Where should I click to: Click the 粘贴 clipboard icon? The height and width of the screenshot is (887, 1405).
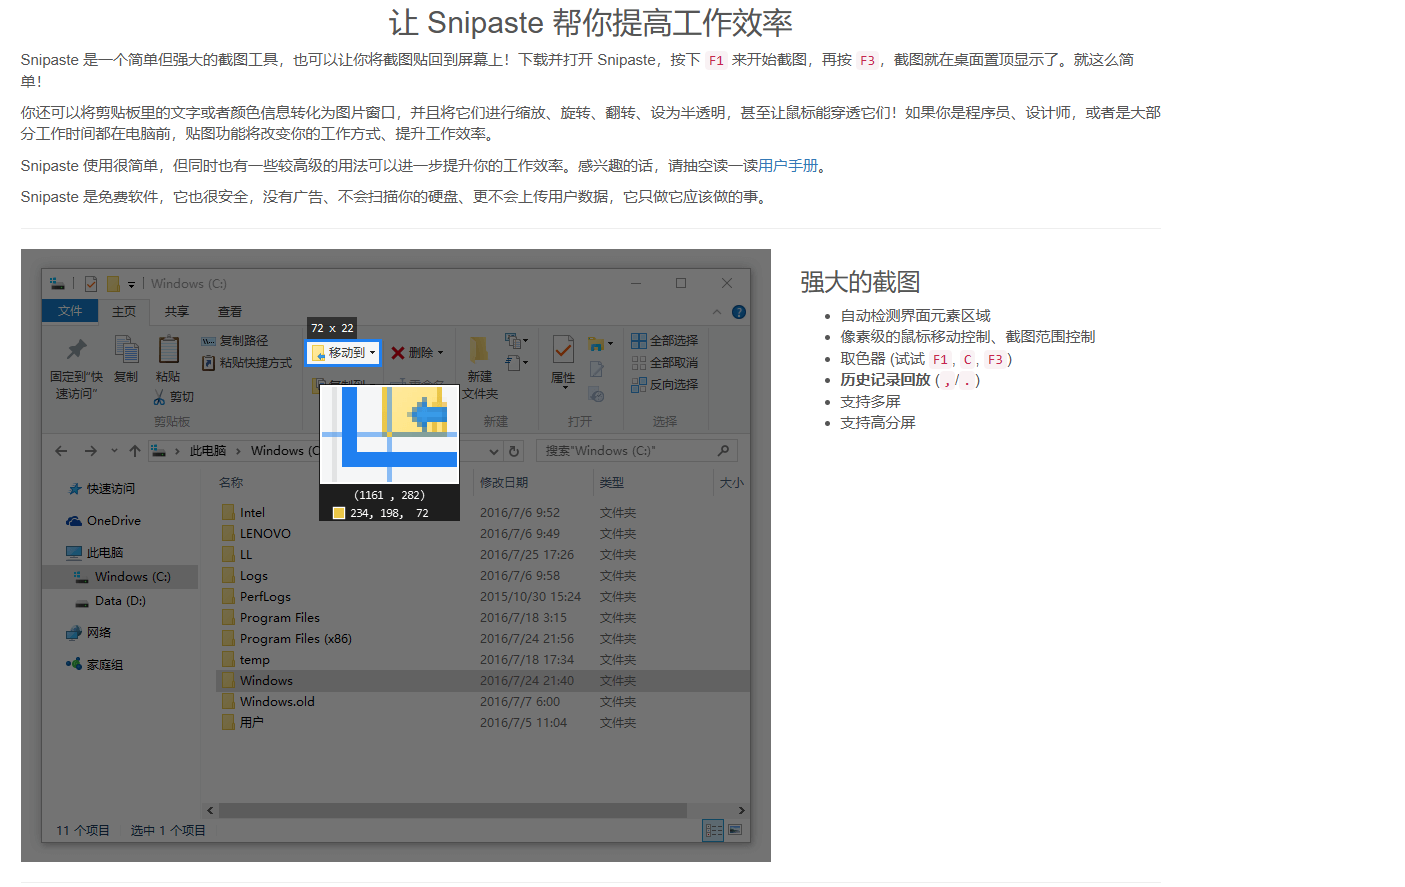point(168,349)
